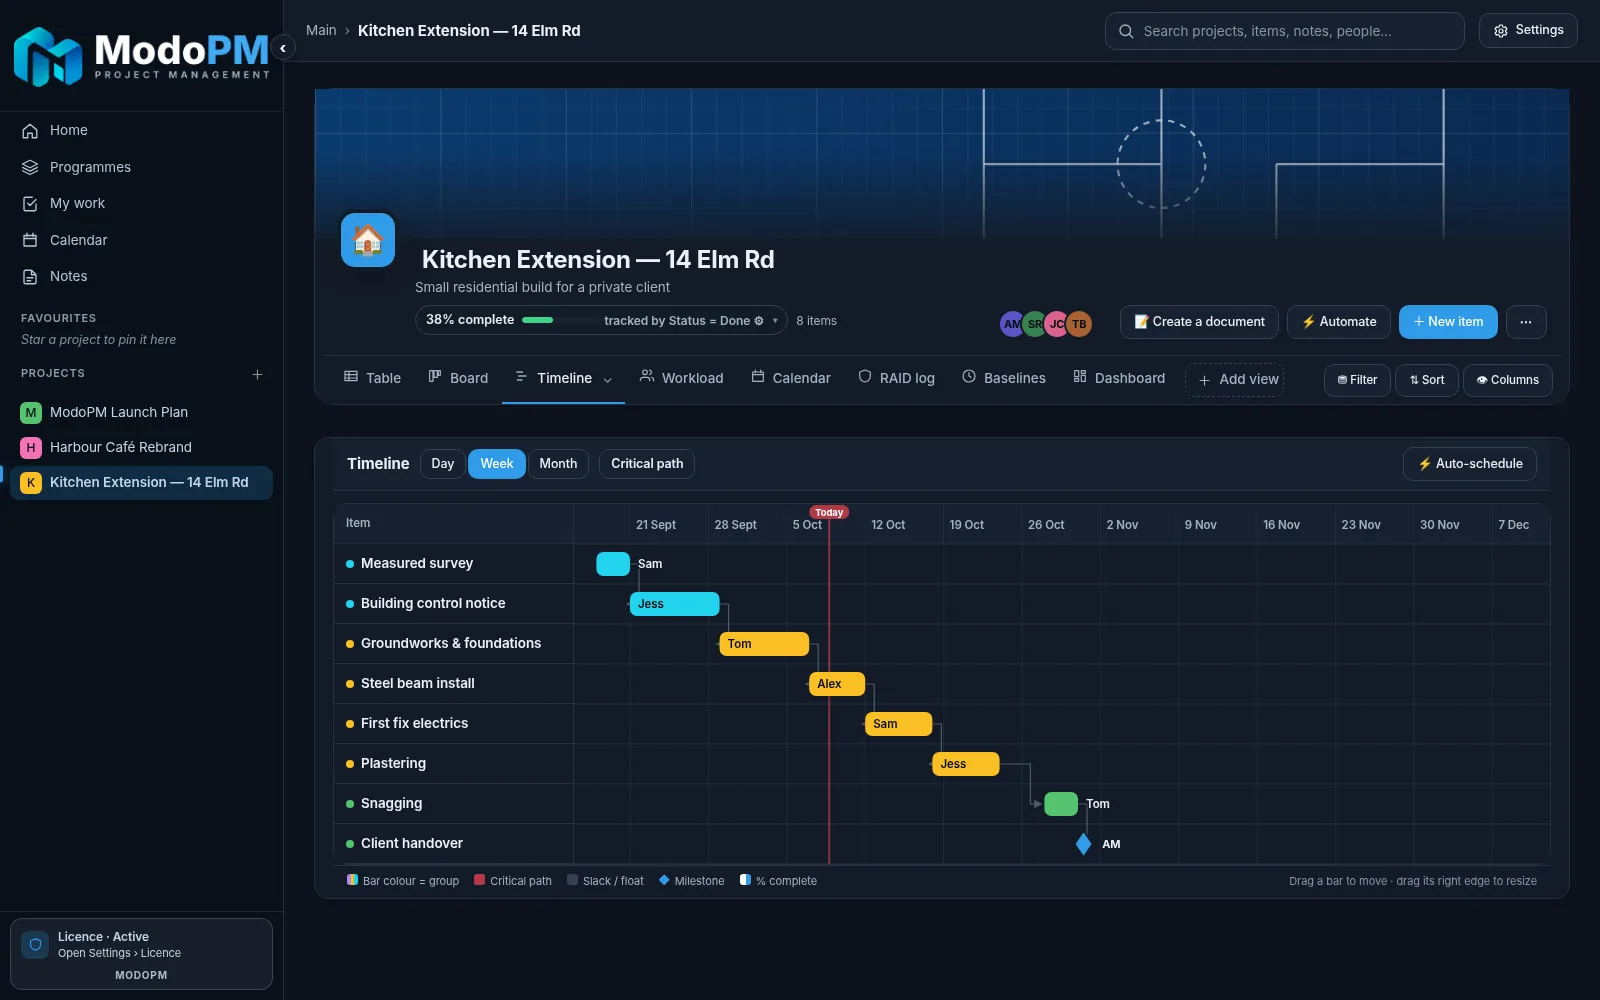Screen dimensions: 1600x1000
Task: Switch timeline scale to Week
Action: click(497, 464)
